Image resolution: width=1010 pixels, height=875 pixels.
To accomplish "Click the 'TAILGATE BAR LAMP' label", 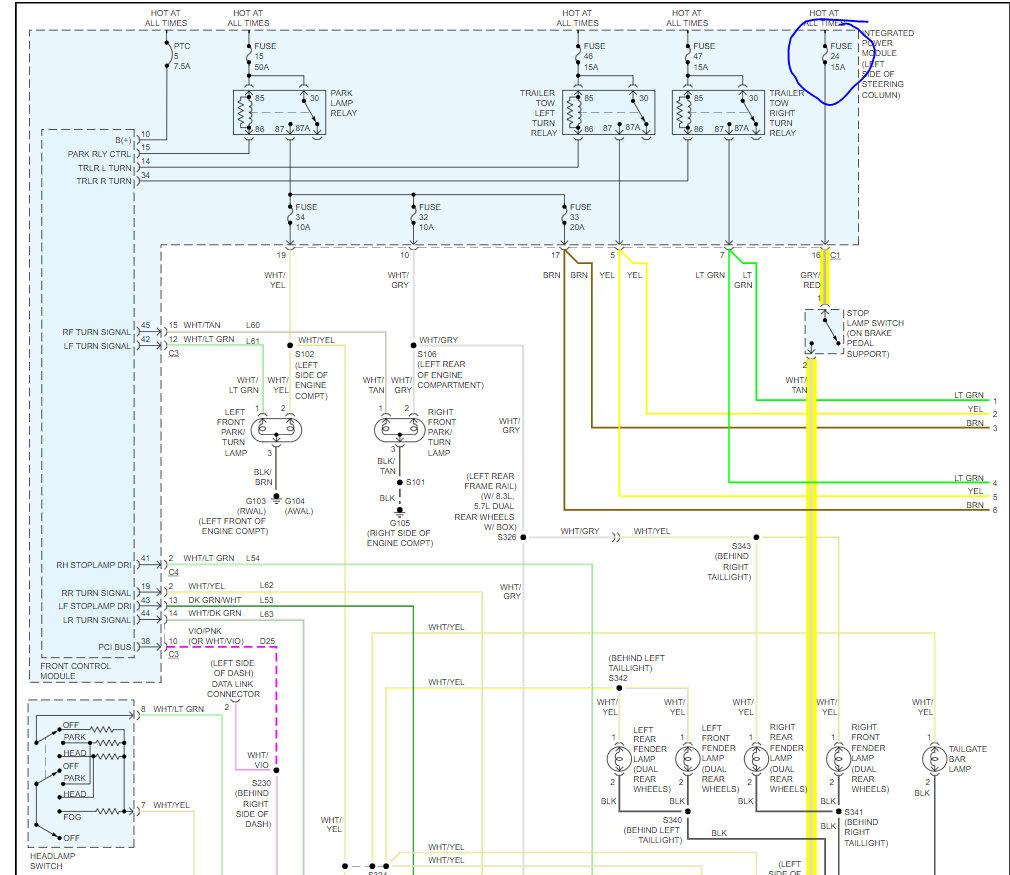I will [x=967, y=758].
